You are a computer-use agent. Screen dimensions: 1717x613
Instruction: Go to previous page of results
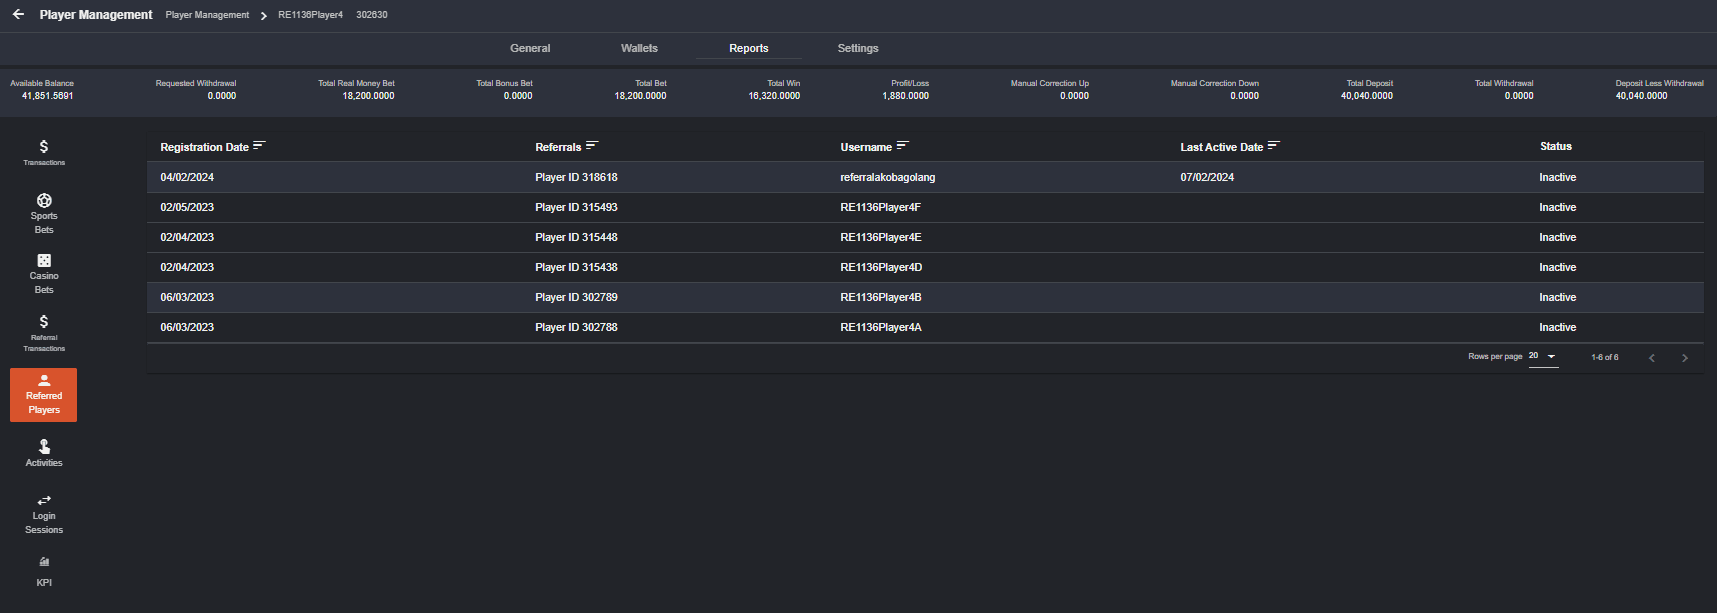coord(1652,358)
